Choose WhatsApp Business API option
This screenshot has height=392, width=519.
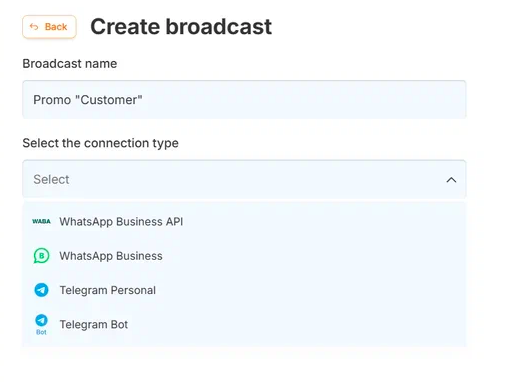click(244, 222)
